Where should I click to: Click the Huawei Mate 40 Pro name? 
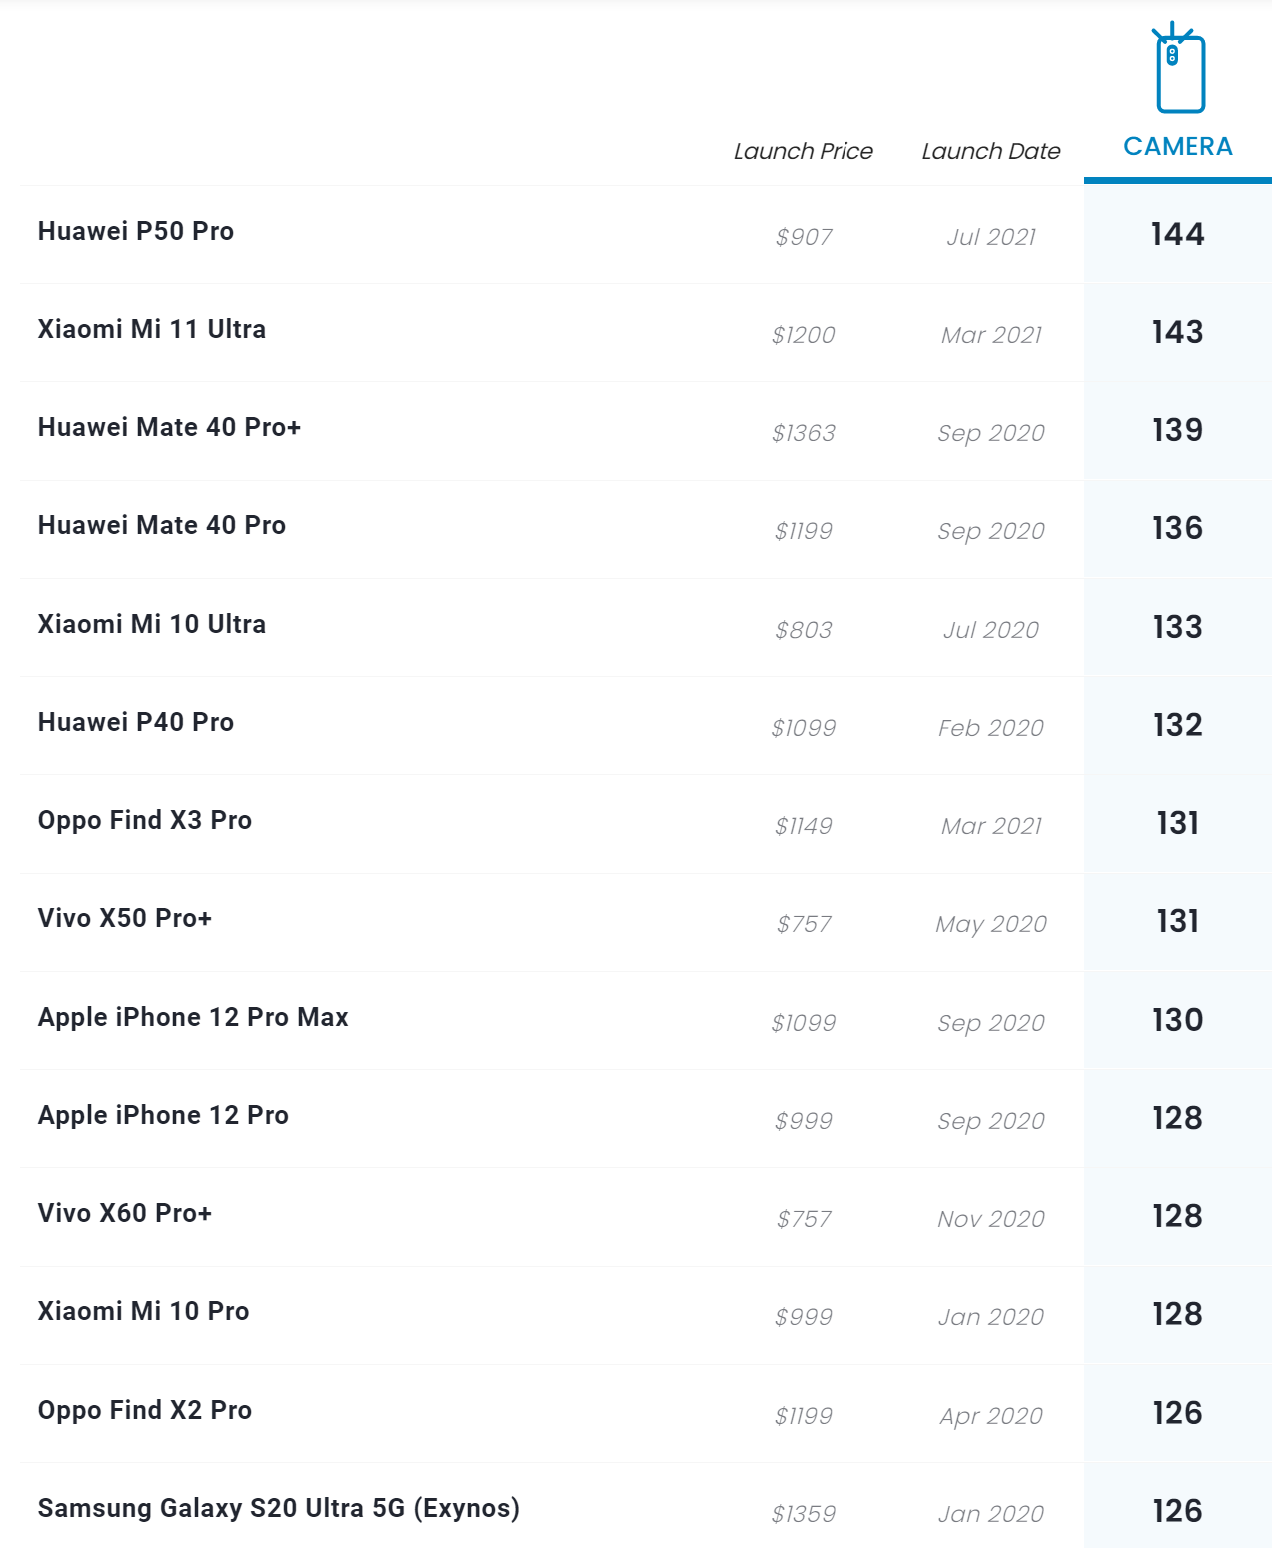point(162,525)
